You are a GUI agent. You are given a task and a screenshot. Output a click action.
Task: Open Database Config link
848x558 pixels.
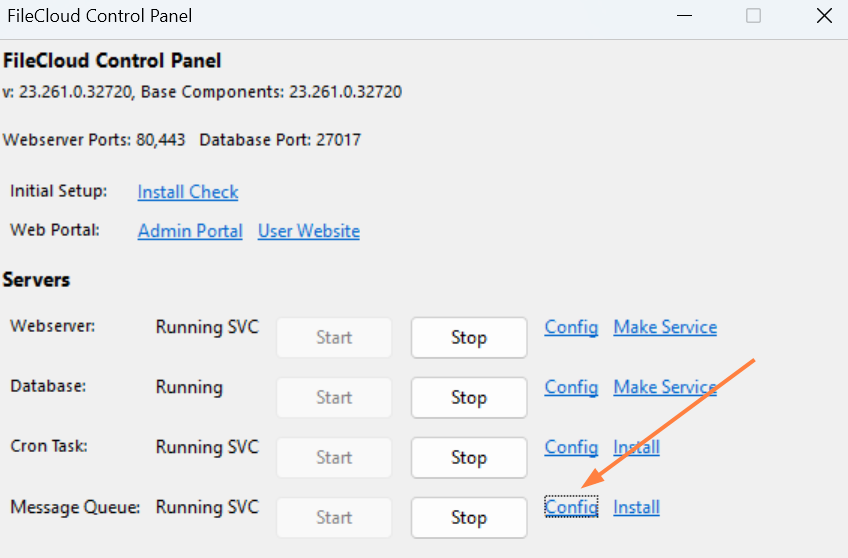pos(571,387)
